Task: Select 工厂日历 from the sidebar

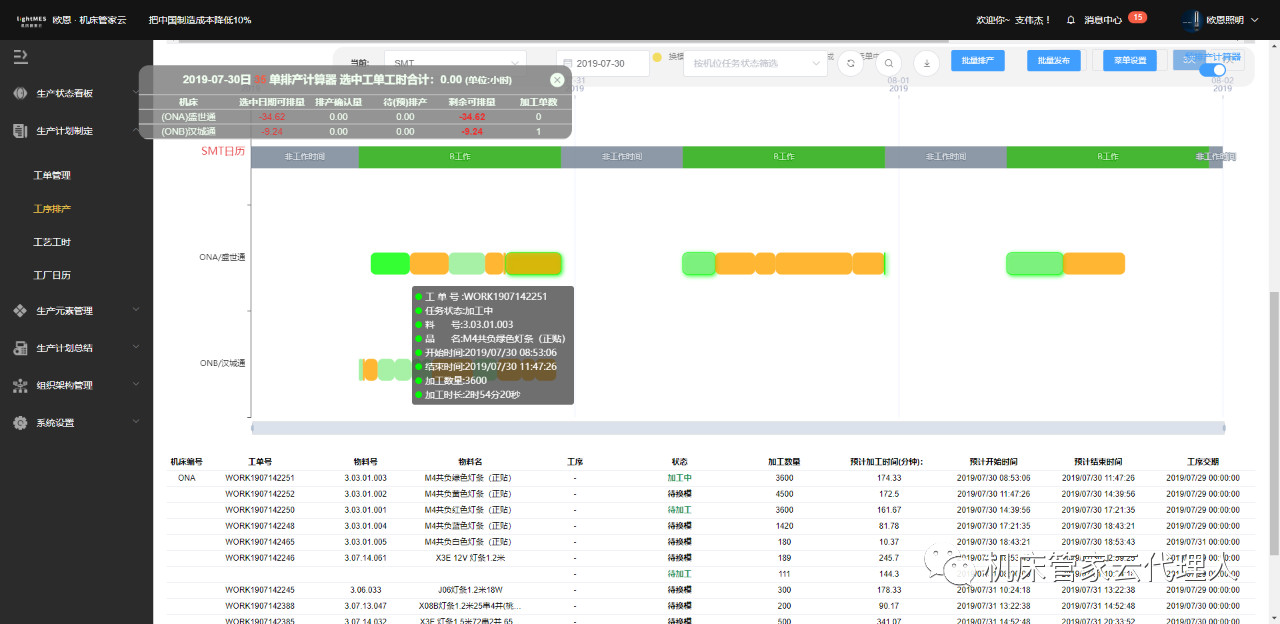Action: pyautogui.click(x=52, y=275)
